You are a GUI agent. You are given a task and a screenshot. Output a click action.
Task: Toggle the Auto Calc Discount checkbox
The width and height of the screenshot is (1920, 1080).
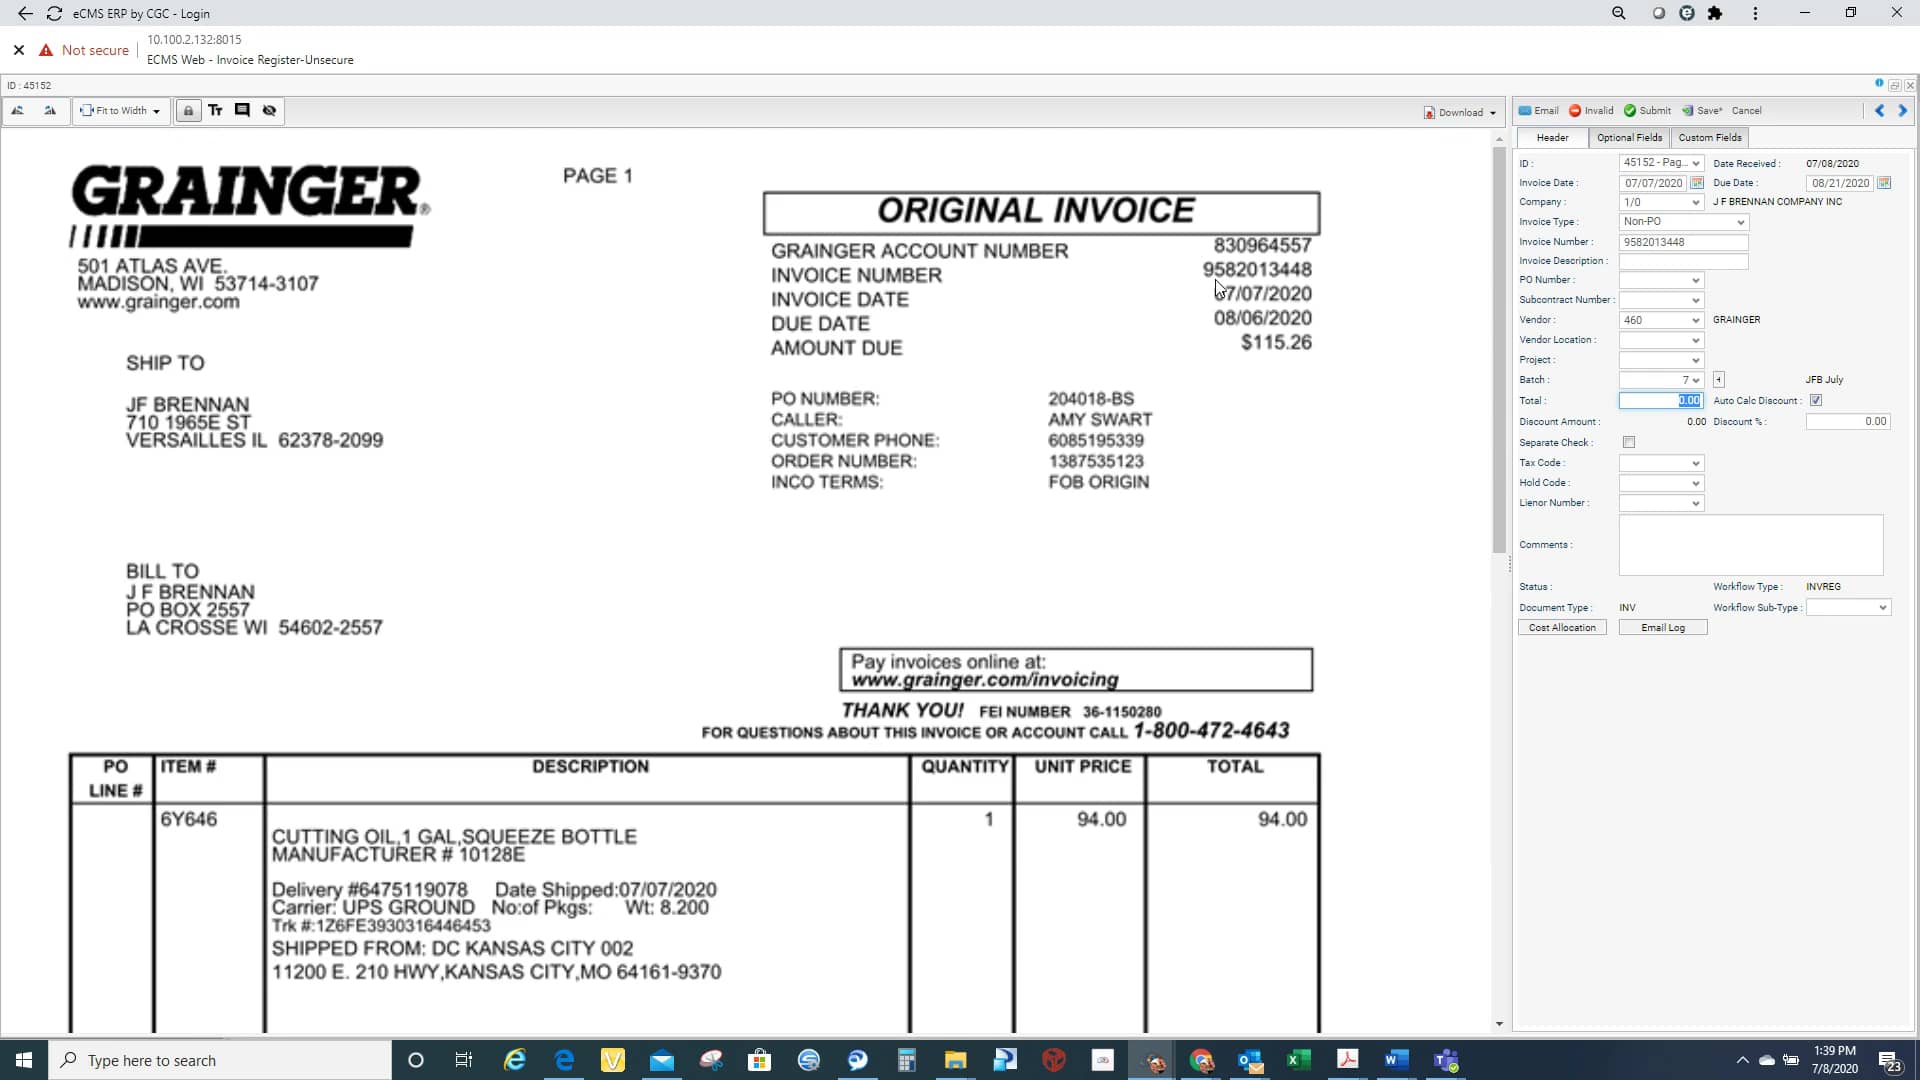(x=1816, y=401)
